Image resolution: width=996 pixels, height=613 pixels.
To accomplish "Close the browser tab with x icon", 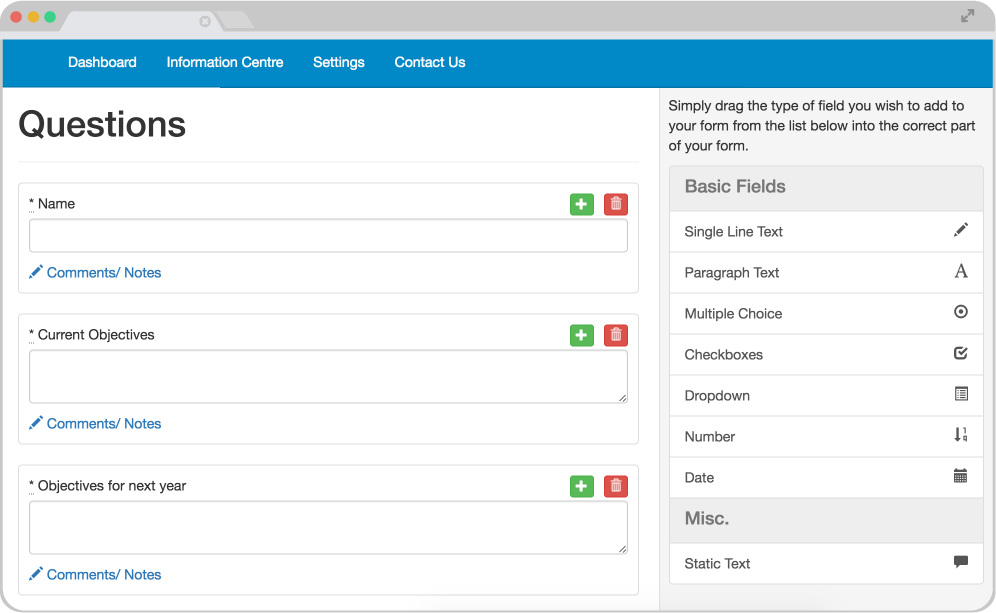I will [205, 22].
